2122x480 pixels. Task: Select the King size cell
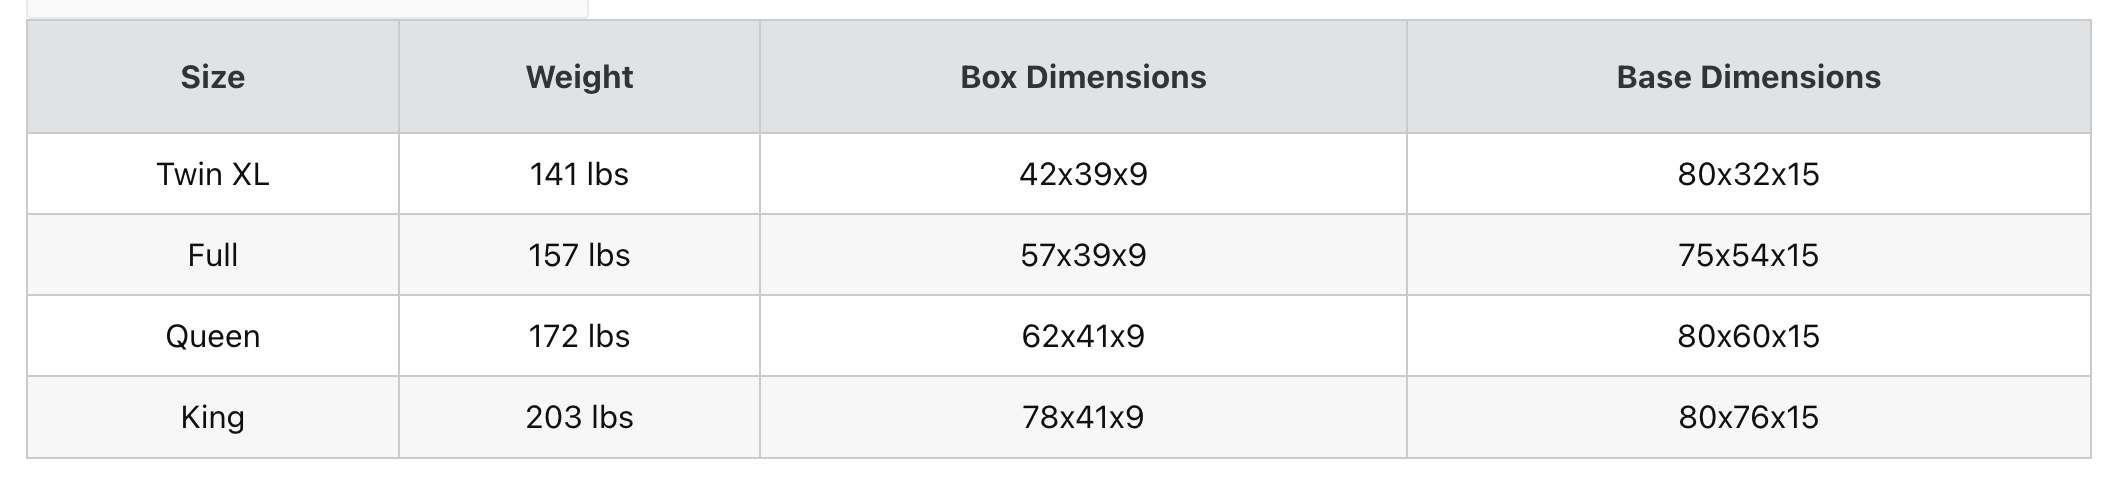[x=212, y=417]
